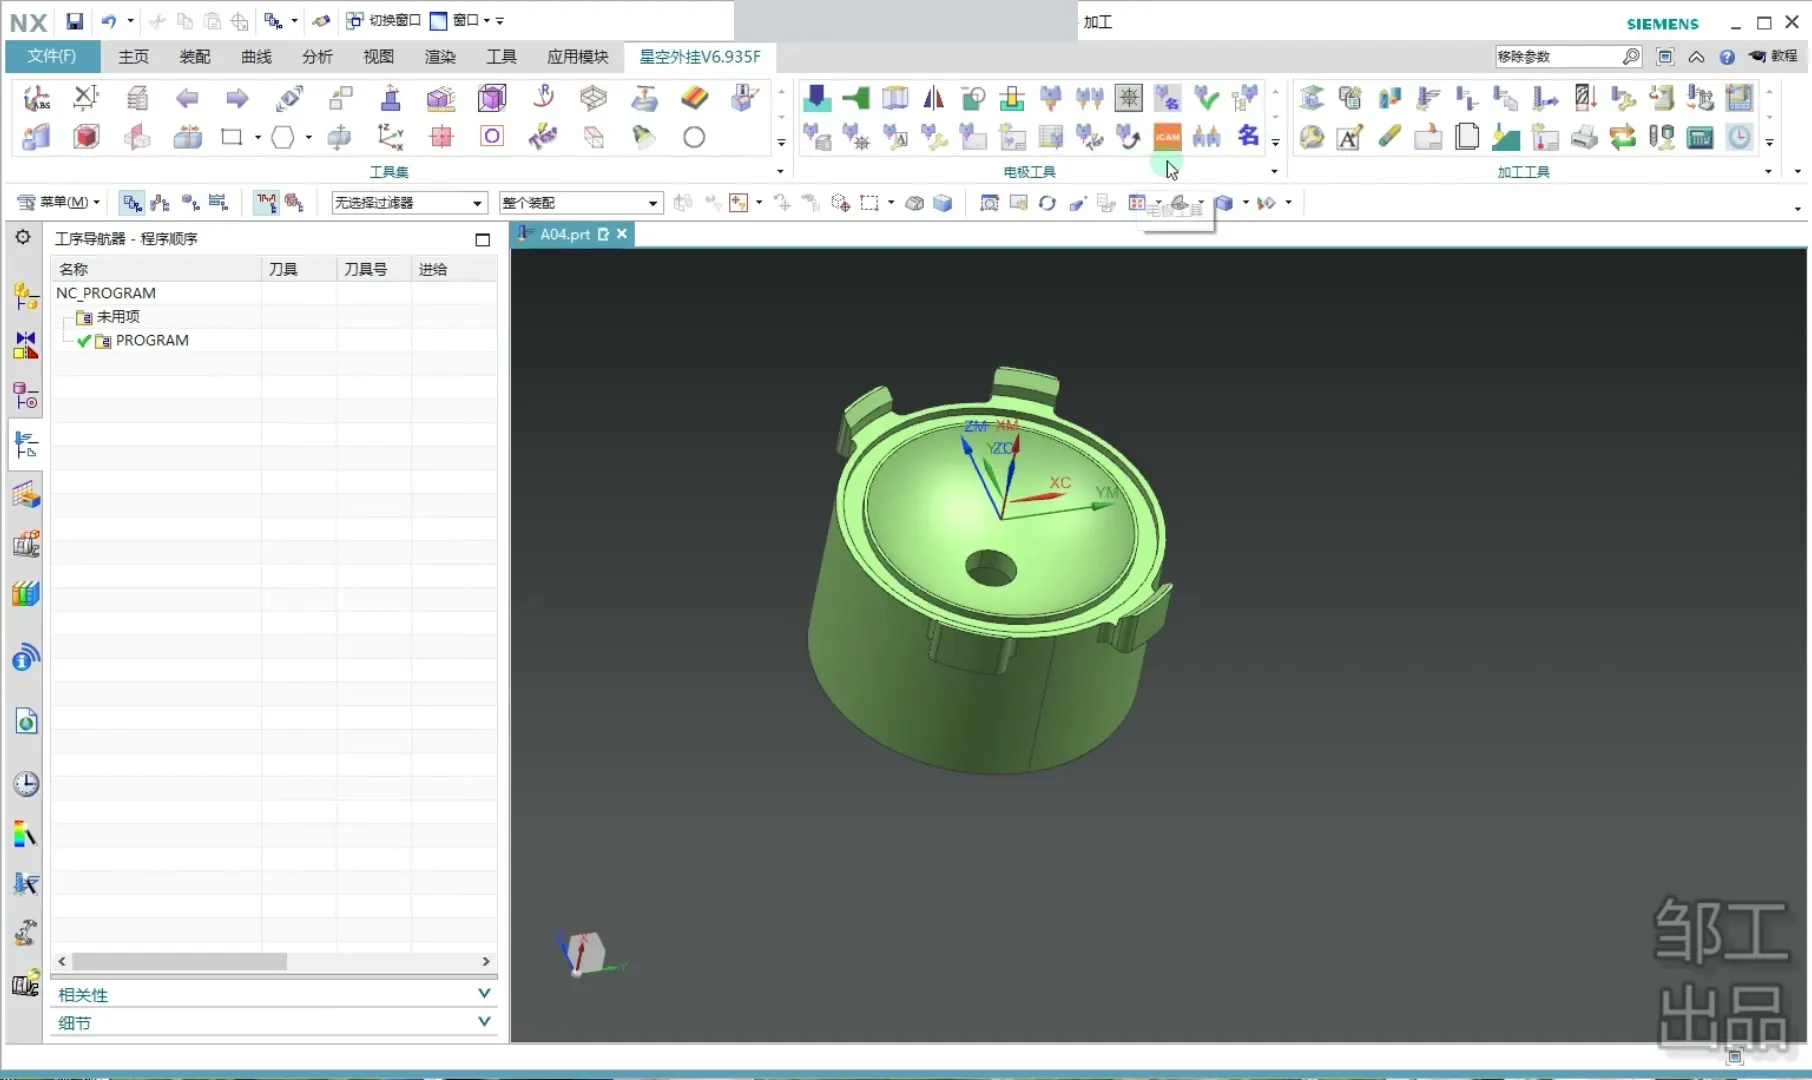The height and width of the screenshot is (1080, 1812).
Task: Open the Assembly Navigator sidebar icon
Action: (26, 296)
